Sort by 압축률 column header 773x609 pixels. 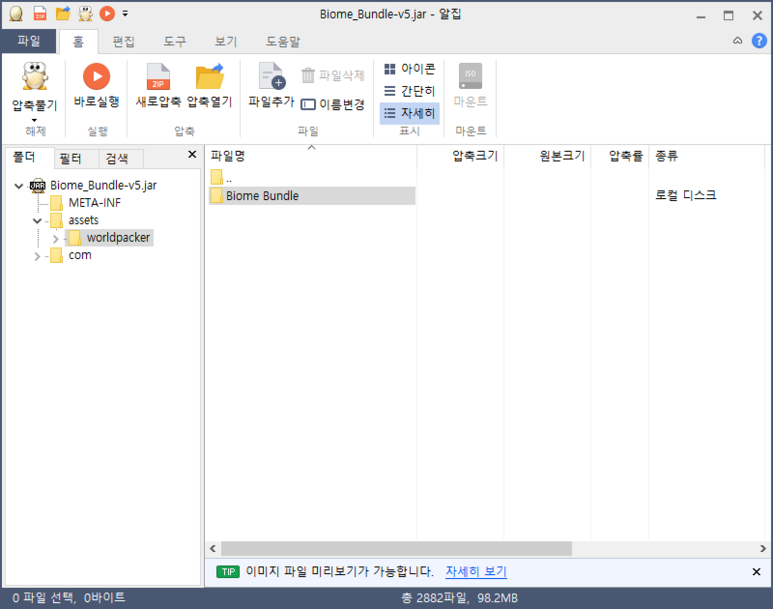(x=620, y=156)
